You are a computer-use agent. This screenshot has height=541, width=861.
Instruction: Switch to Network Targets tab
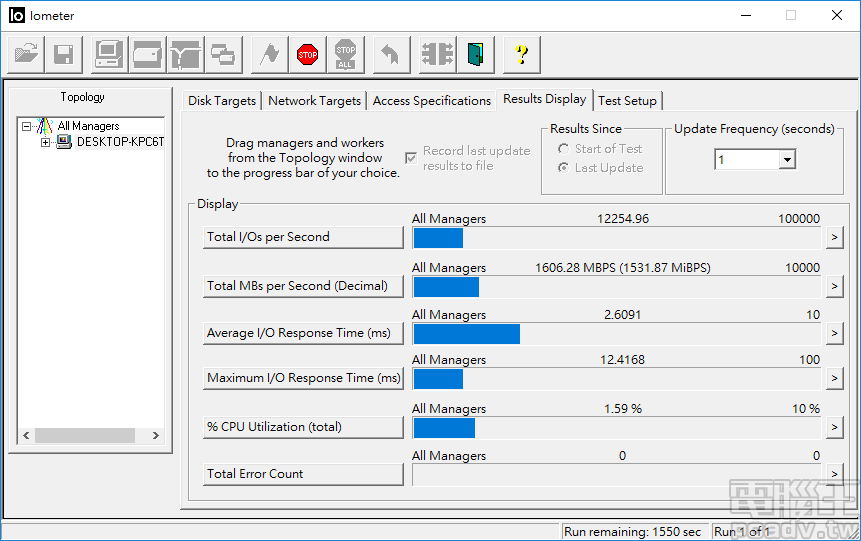(x=315, y=101)
